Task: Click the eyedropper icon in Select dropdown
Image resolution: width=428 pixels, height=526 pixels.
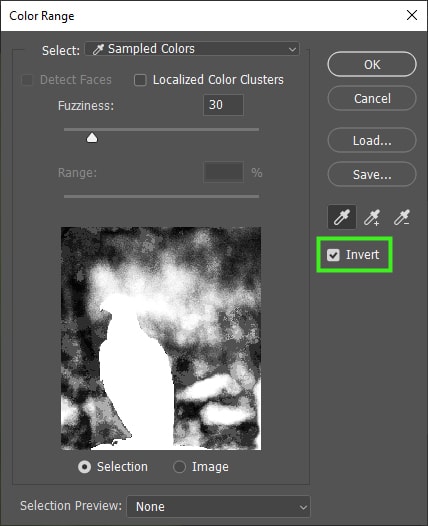Action: pos(98,49)
